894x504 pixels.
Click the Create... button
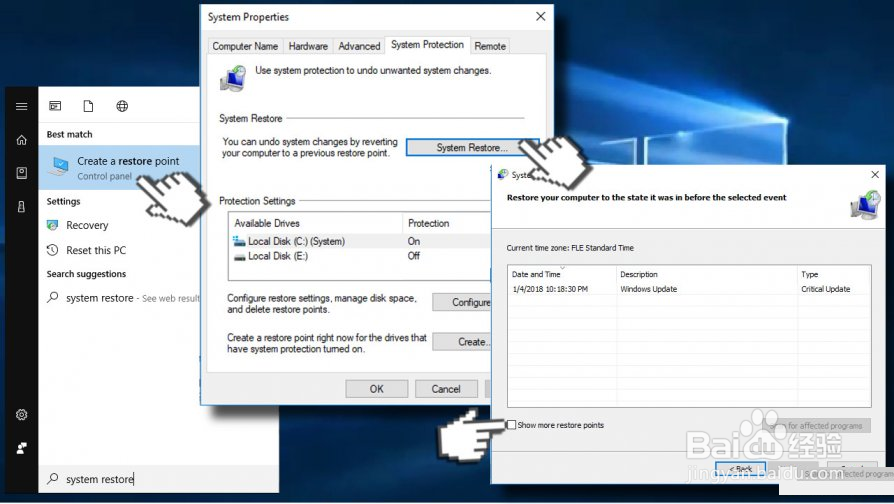pos(462,342)
